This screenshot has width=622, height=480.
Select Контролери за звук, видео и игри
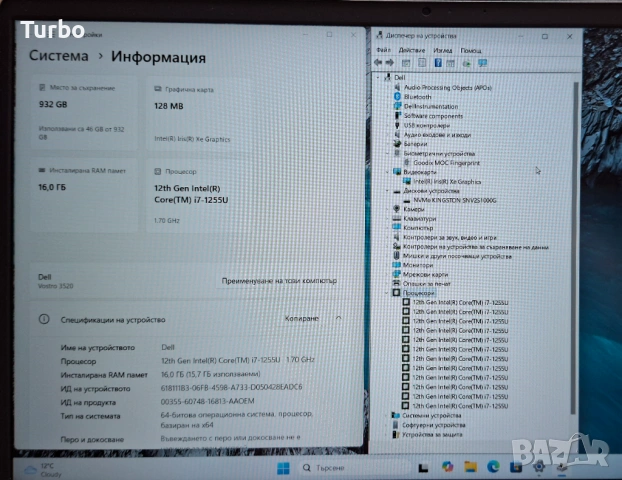pyautogui.click(x=449, y=237)
